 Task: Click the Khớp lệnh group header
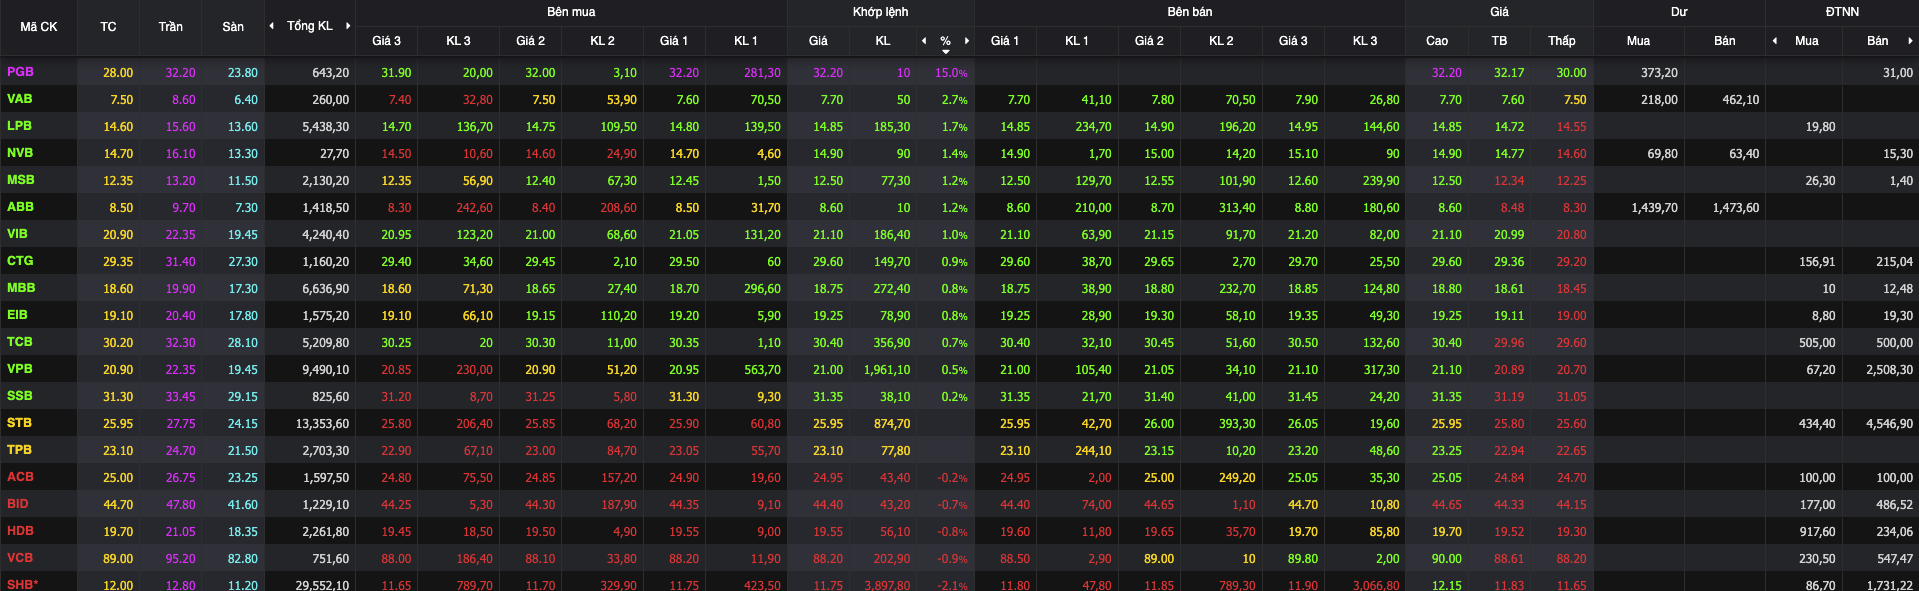coord(880,12)
